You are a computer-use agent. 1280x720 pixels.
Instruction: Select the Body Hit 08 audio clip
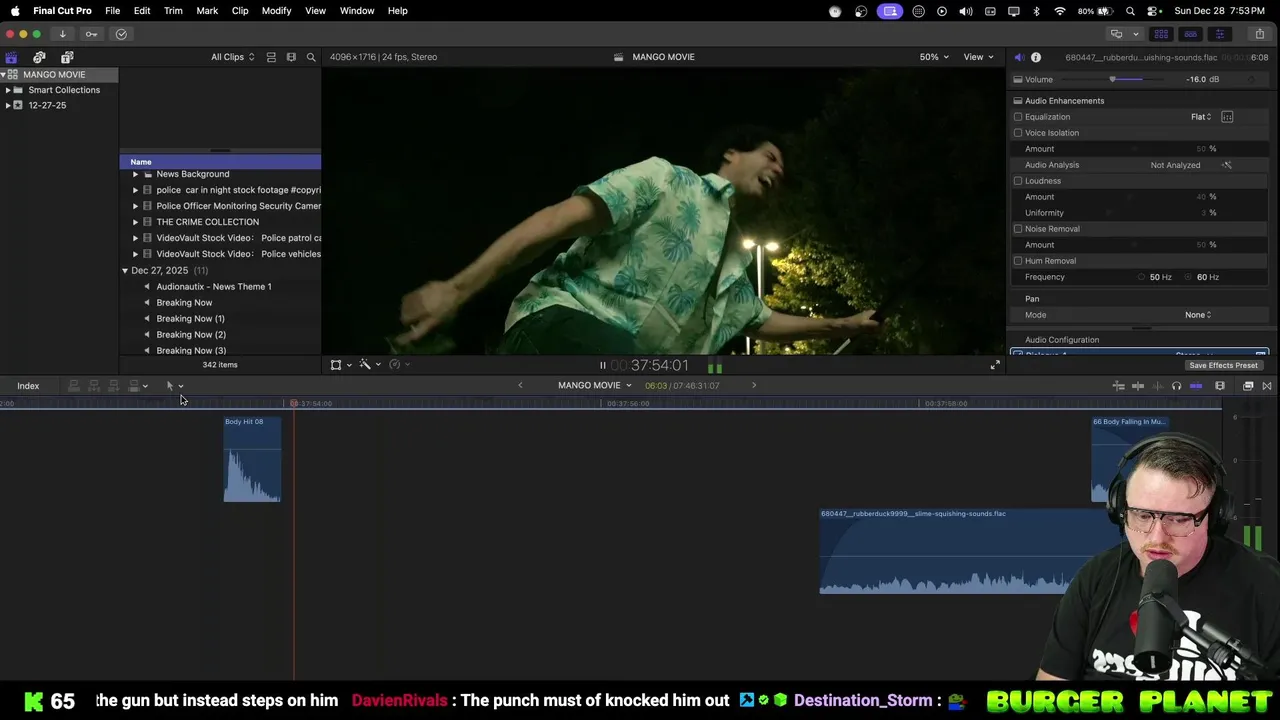coord(252,459)
